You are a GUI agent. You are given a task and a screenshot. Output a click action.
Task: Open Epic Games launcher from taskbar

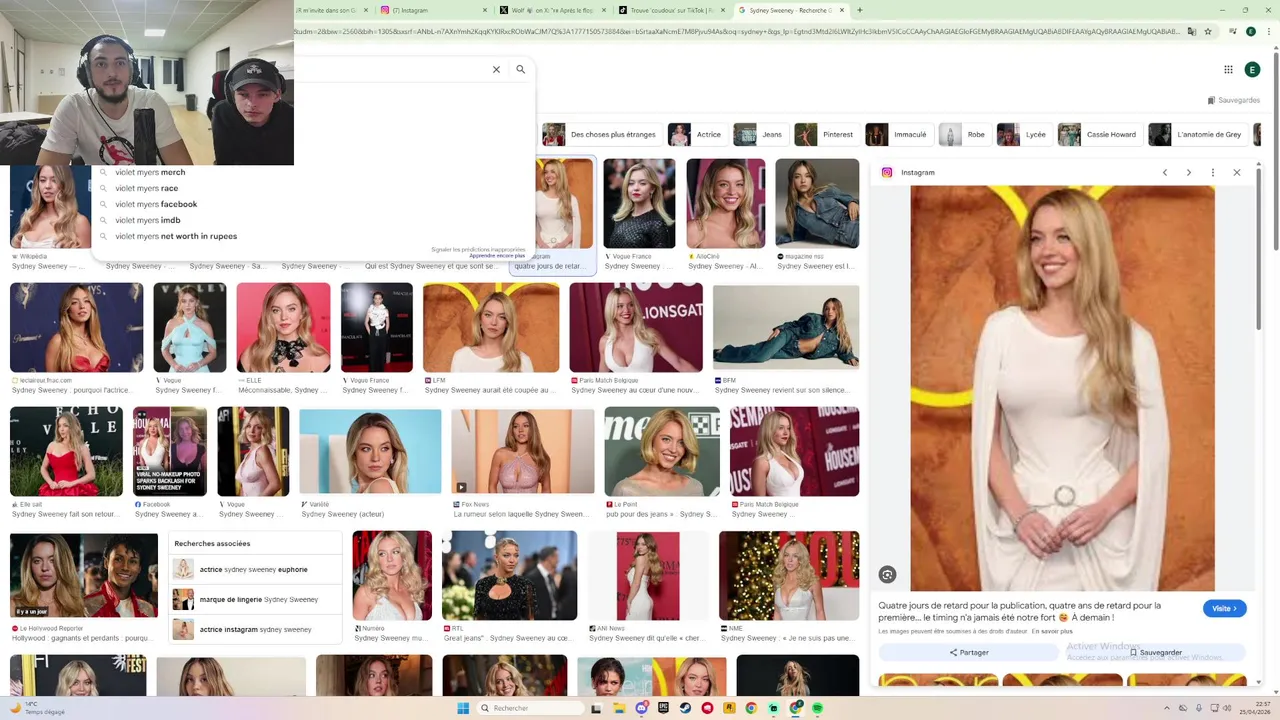pos(663,708)
